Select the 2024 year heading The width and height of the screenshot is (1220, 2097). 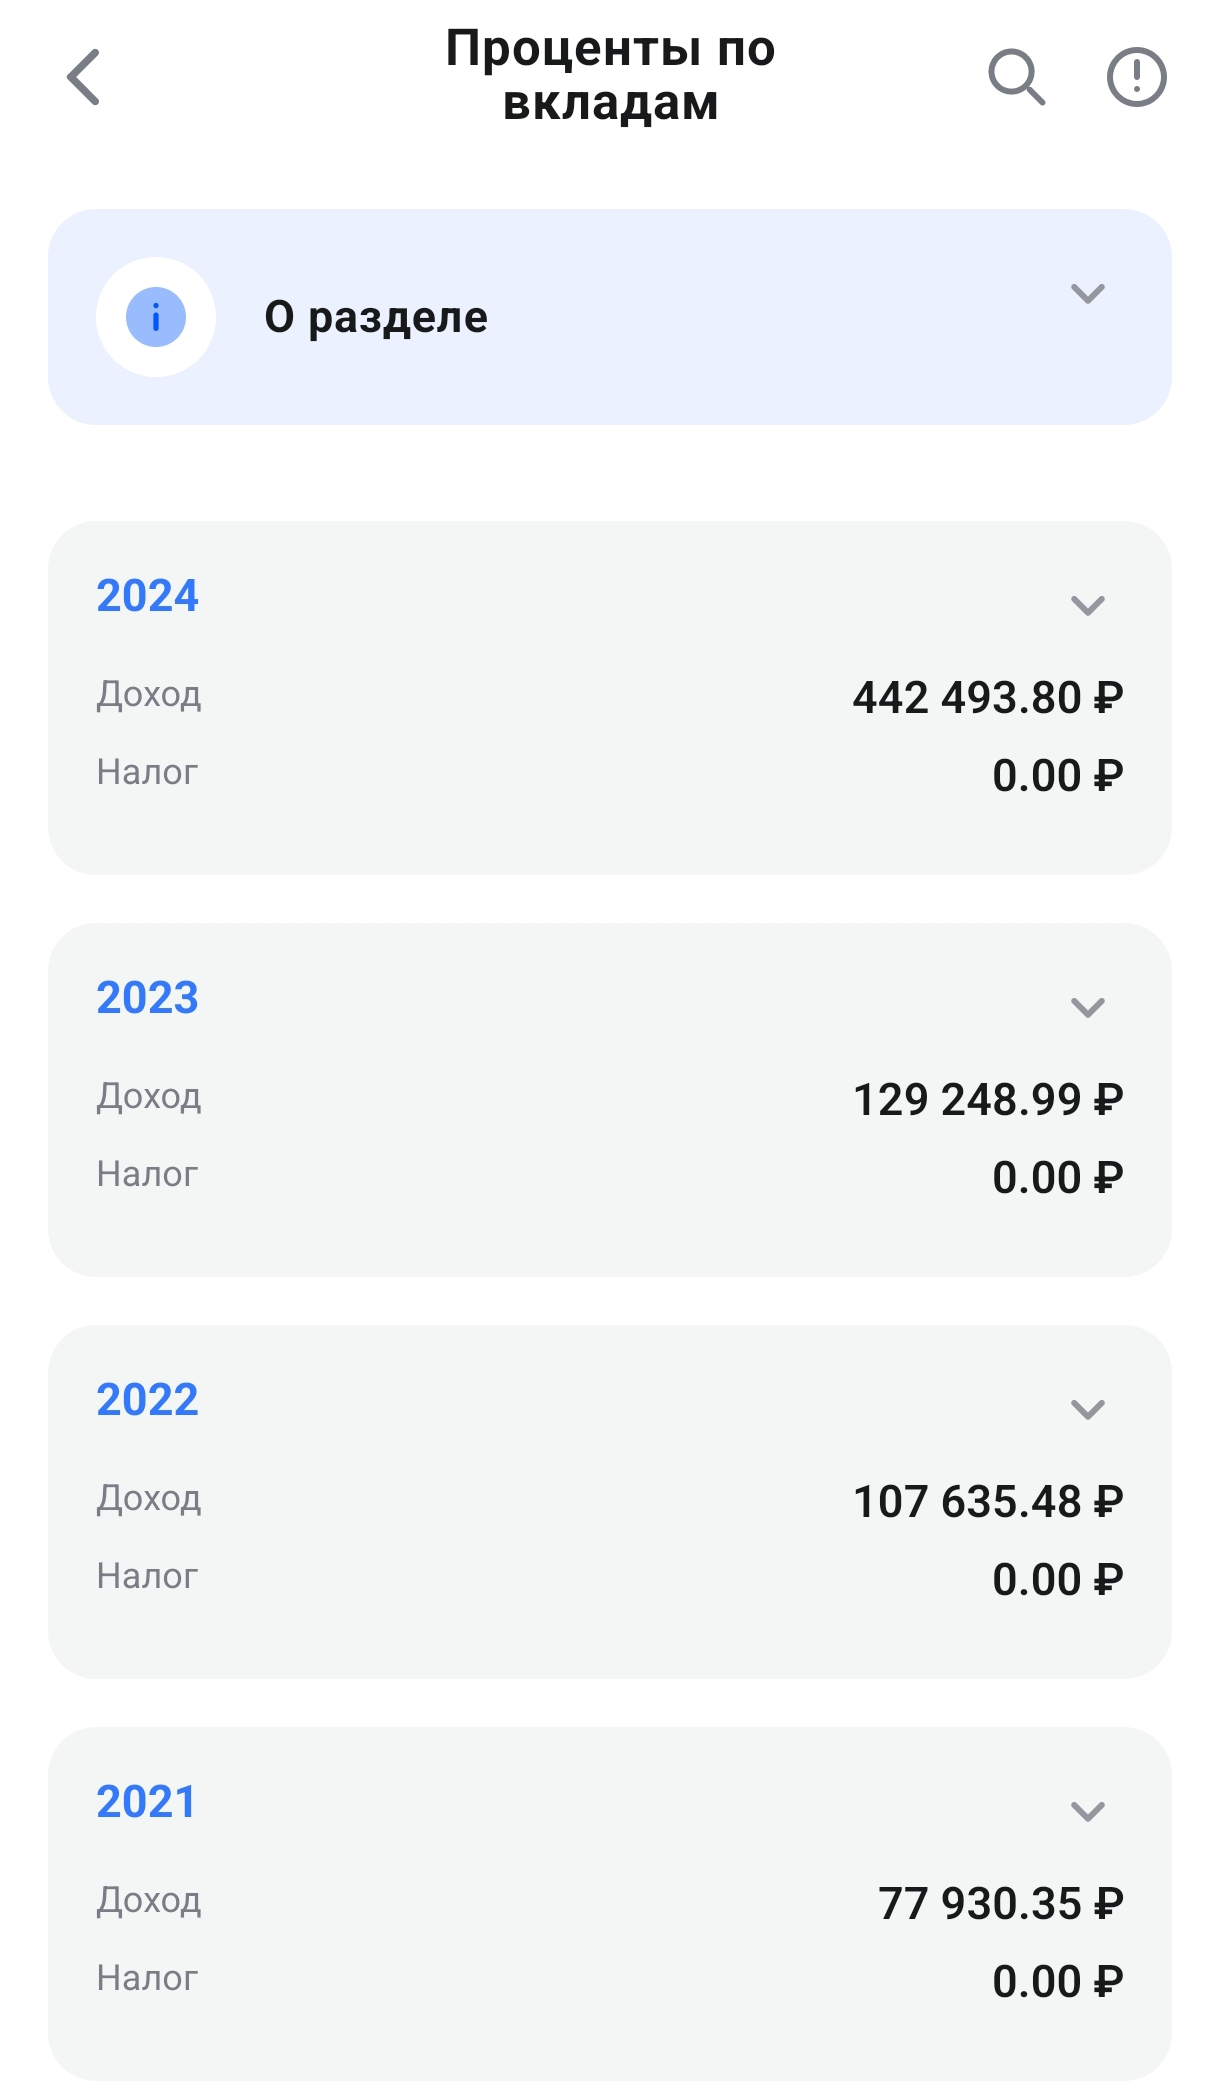click(x=148, y=596)
